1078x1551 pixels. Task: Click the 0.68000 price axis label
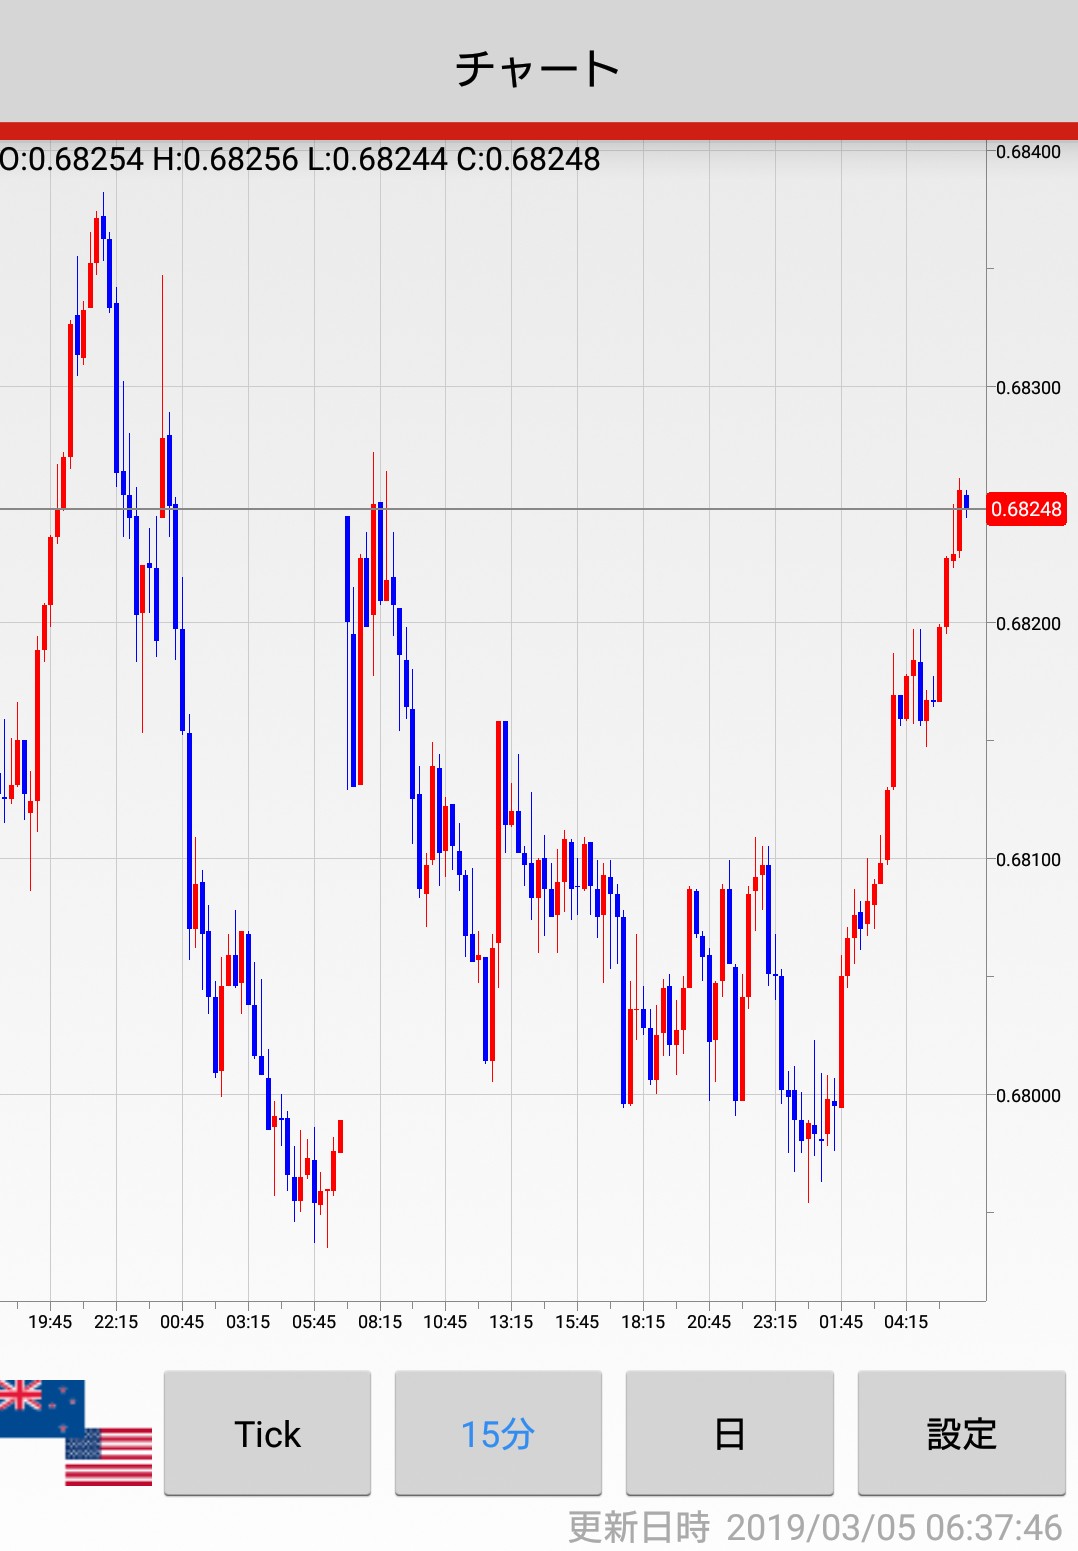[1028, 1095]
